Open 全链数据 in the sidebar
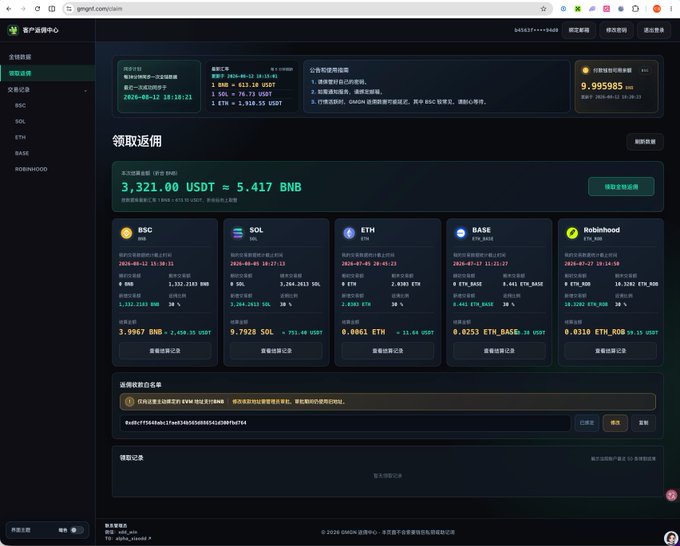Viewport: 680px width, 546px height. (48, 57)
